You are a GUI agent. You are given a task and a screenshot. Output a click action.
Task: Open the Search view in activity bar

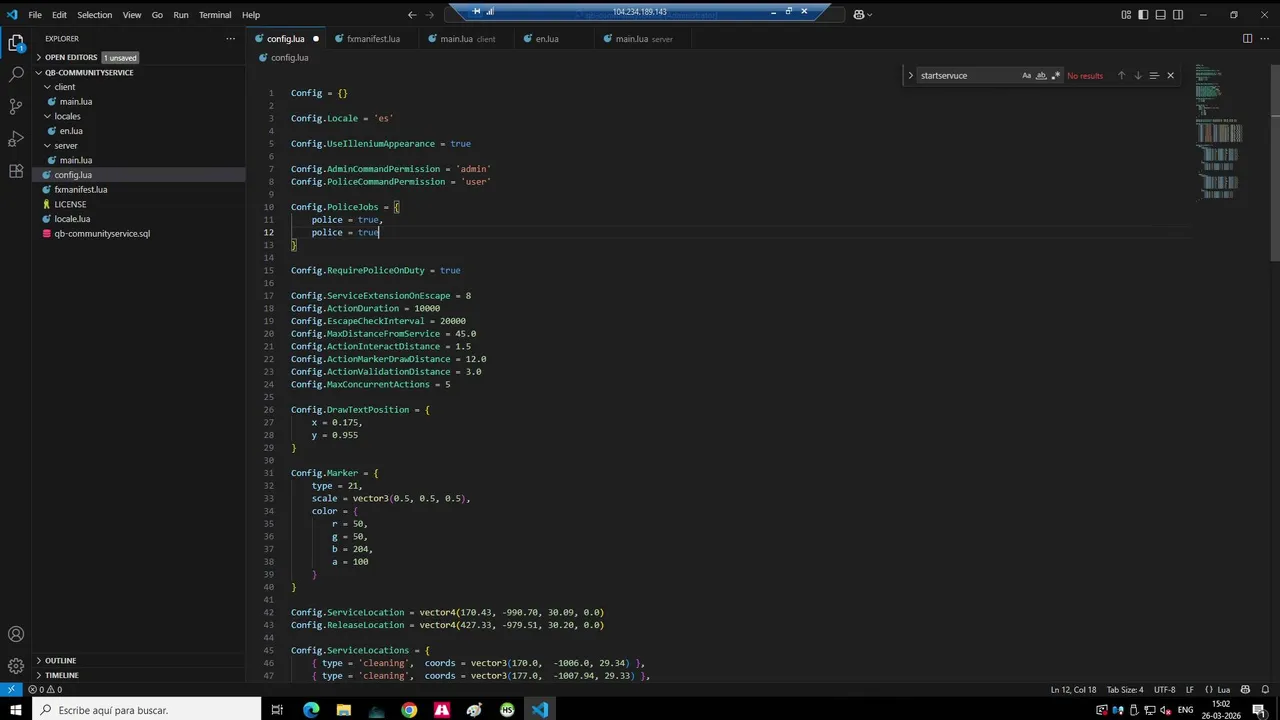click(16, 74)
